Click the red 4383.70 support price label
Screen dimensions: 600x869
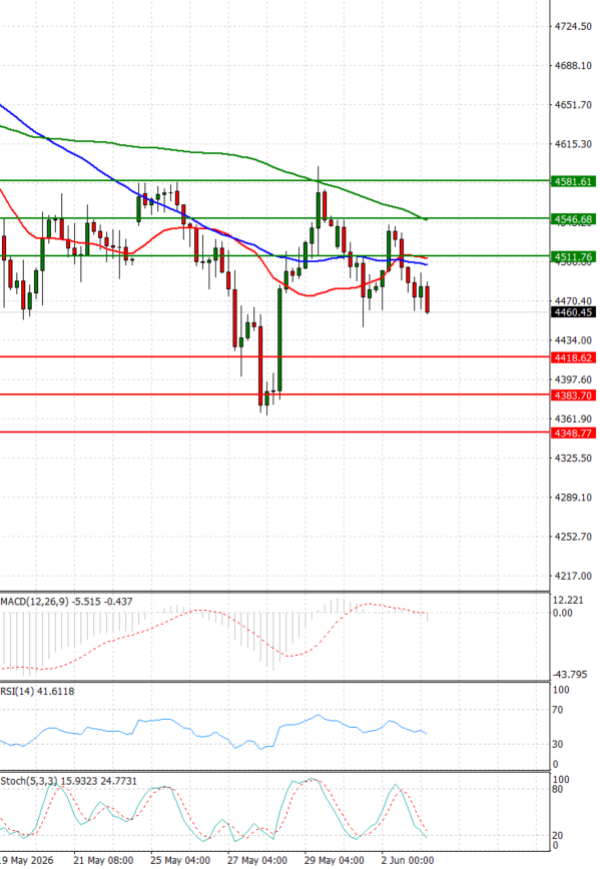(x=573, y=395)
